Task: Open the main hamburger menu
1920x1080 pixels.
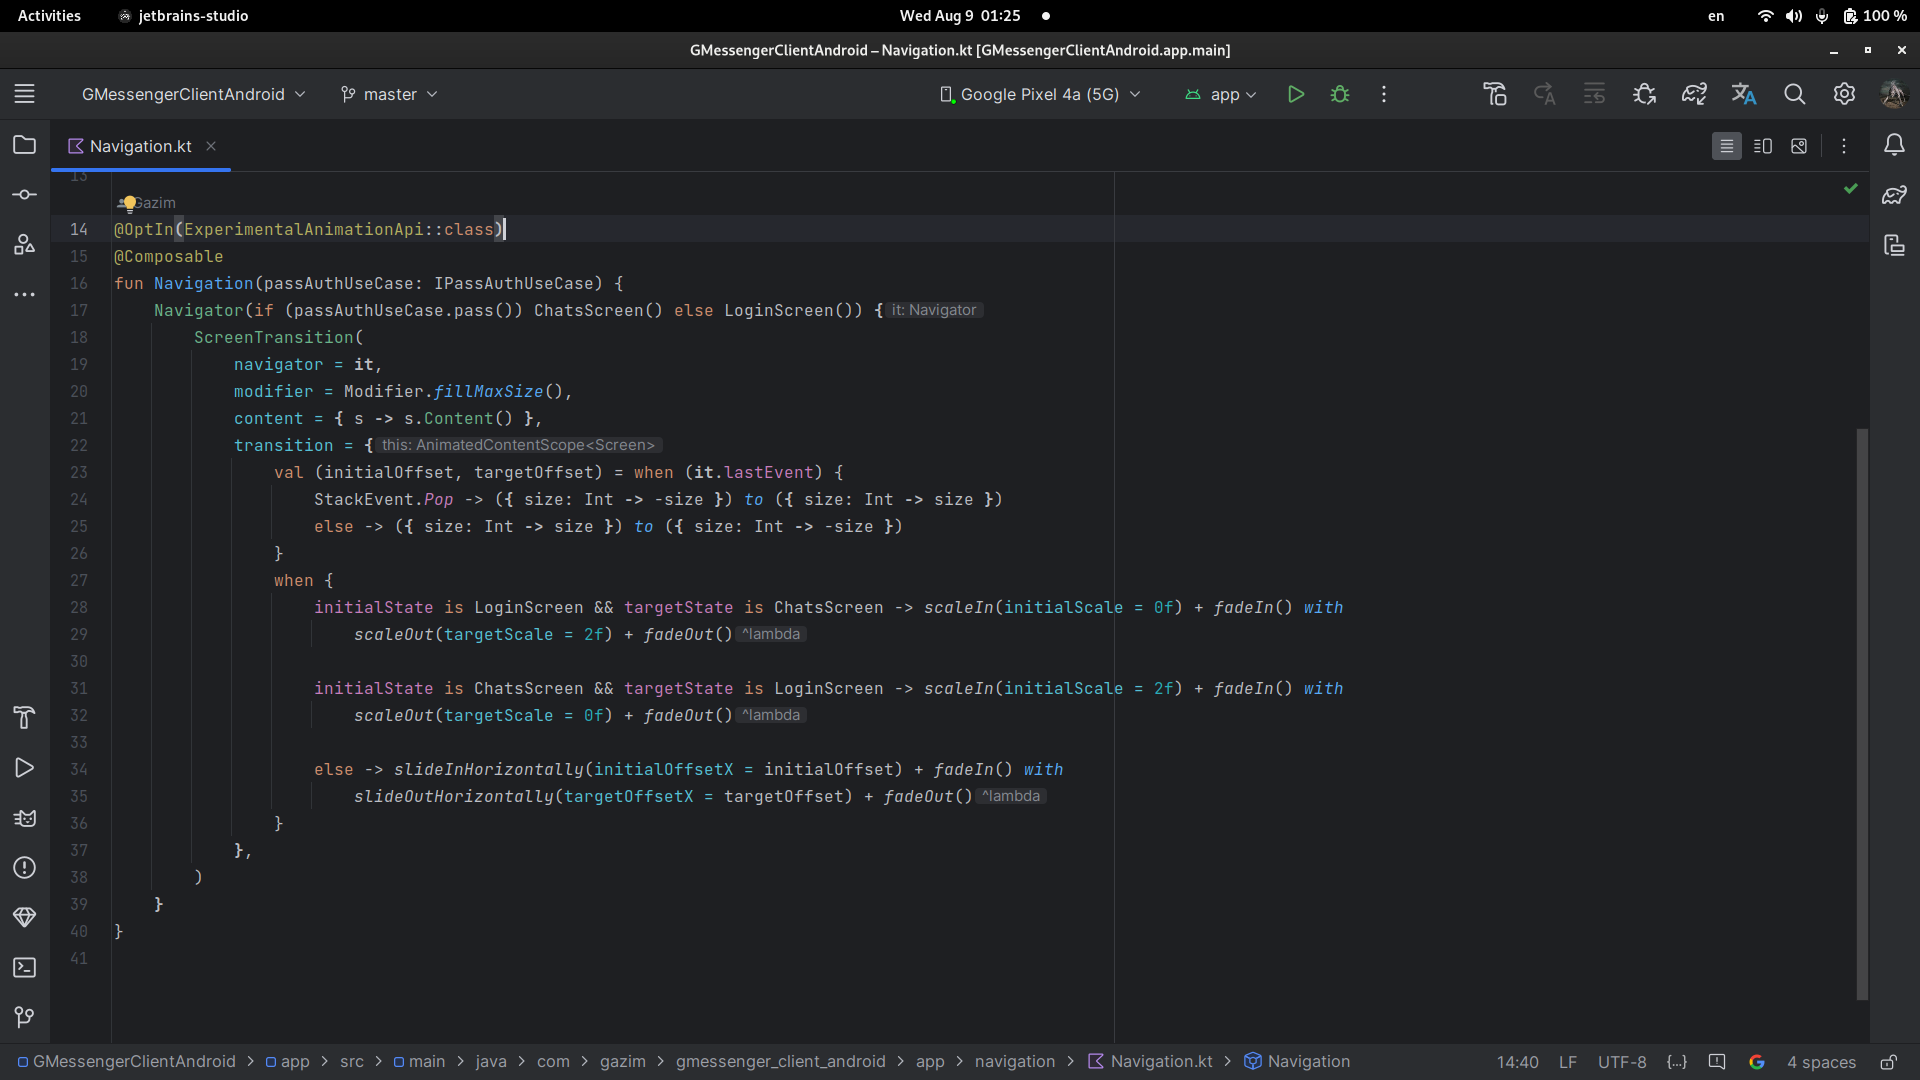Action: pyautogui.click(x=25, y=94)
